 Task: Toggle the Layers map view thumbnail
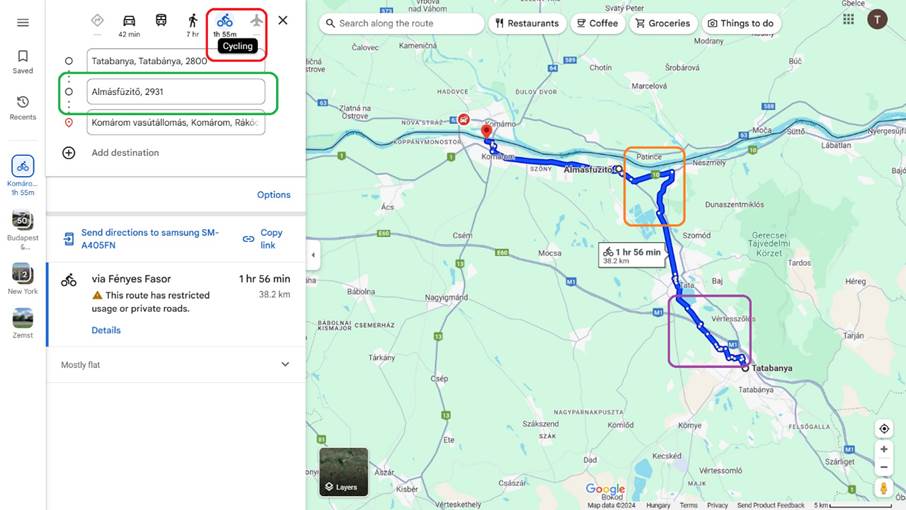click(344, 472)
